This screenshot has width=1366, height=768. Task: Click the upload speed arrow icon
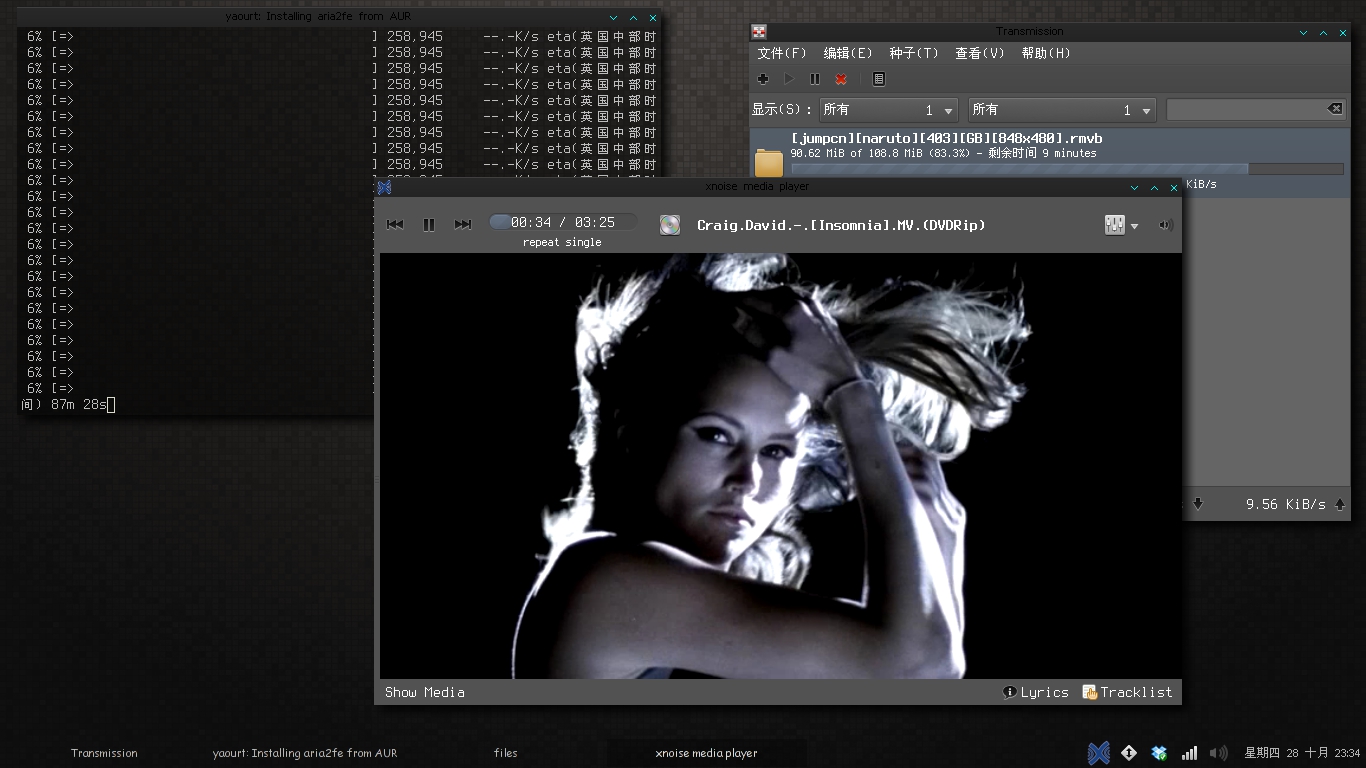pyautogui.click(x=1340, y=505)
